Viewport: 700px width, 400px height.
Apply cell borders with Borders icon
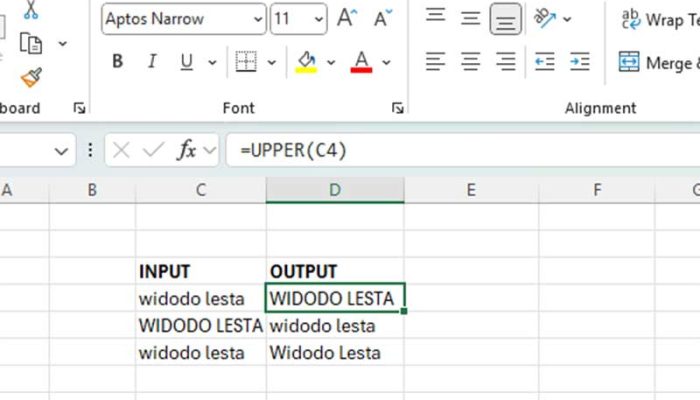point(246,62)
